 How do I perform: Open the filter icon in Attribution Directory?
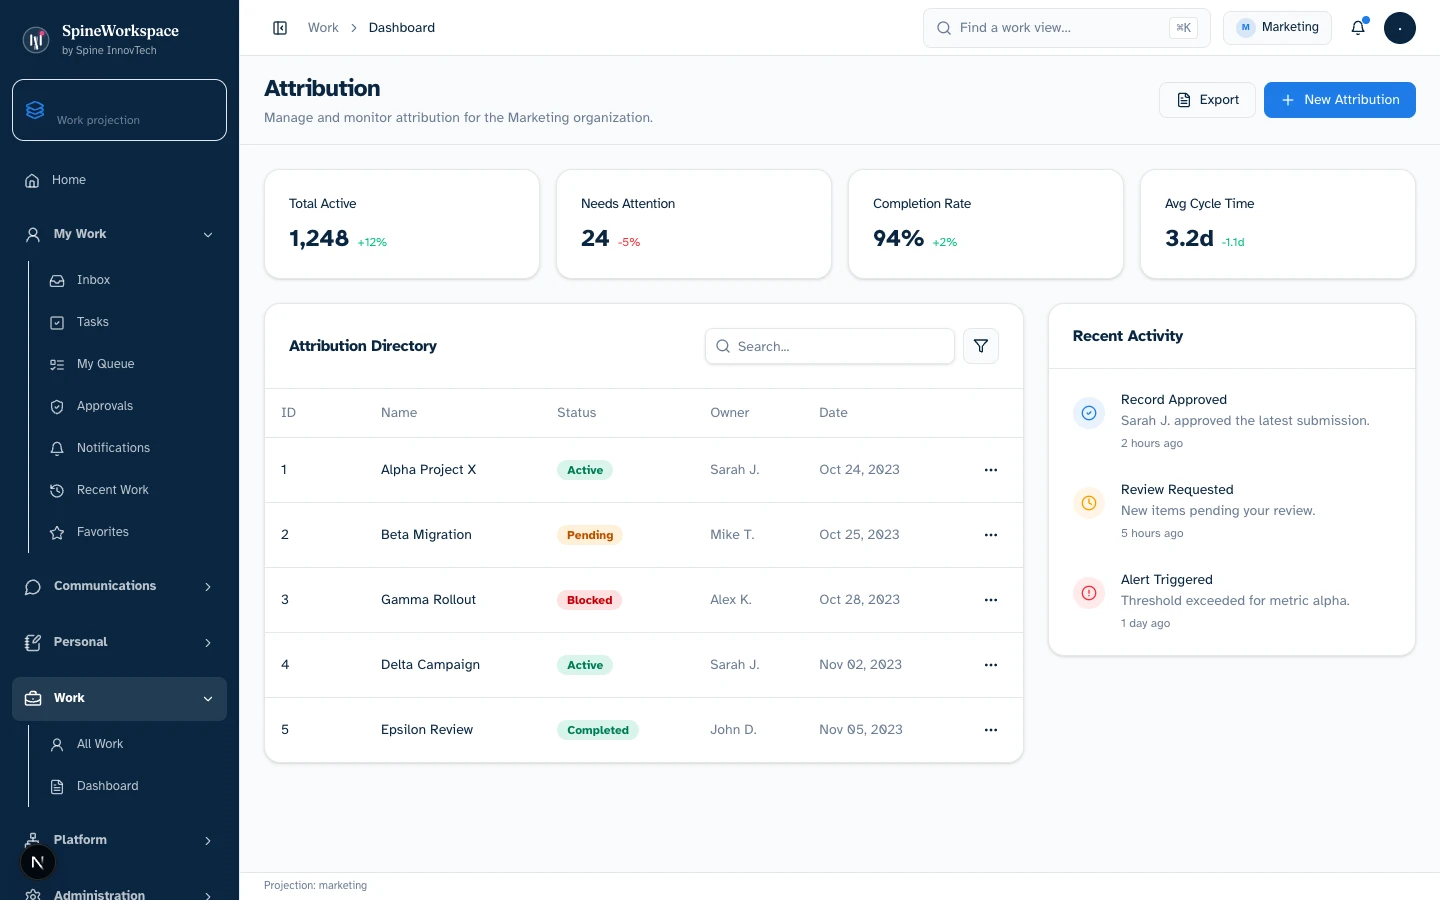pos(981,346)
